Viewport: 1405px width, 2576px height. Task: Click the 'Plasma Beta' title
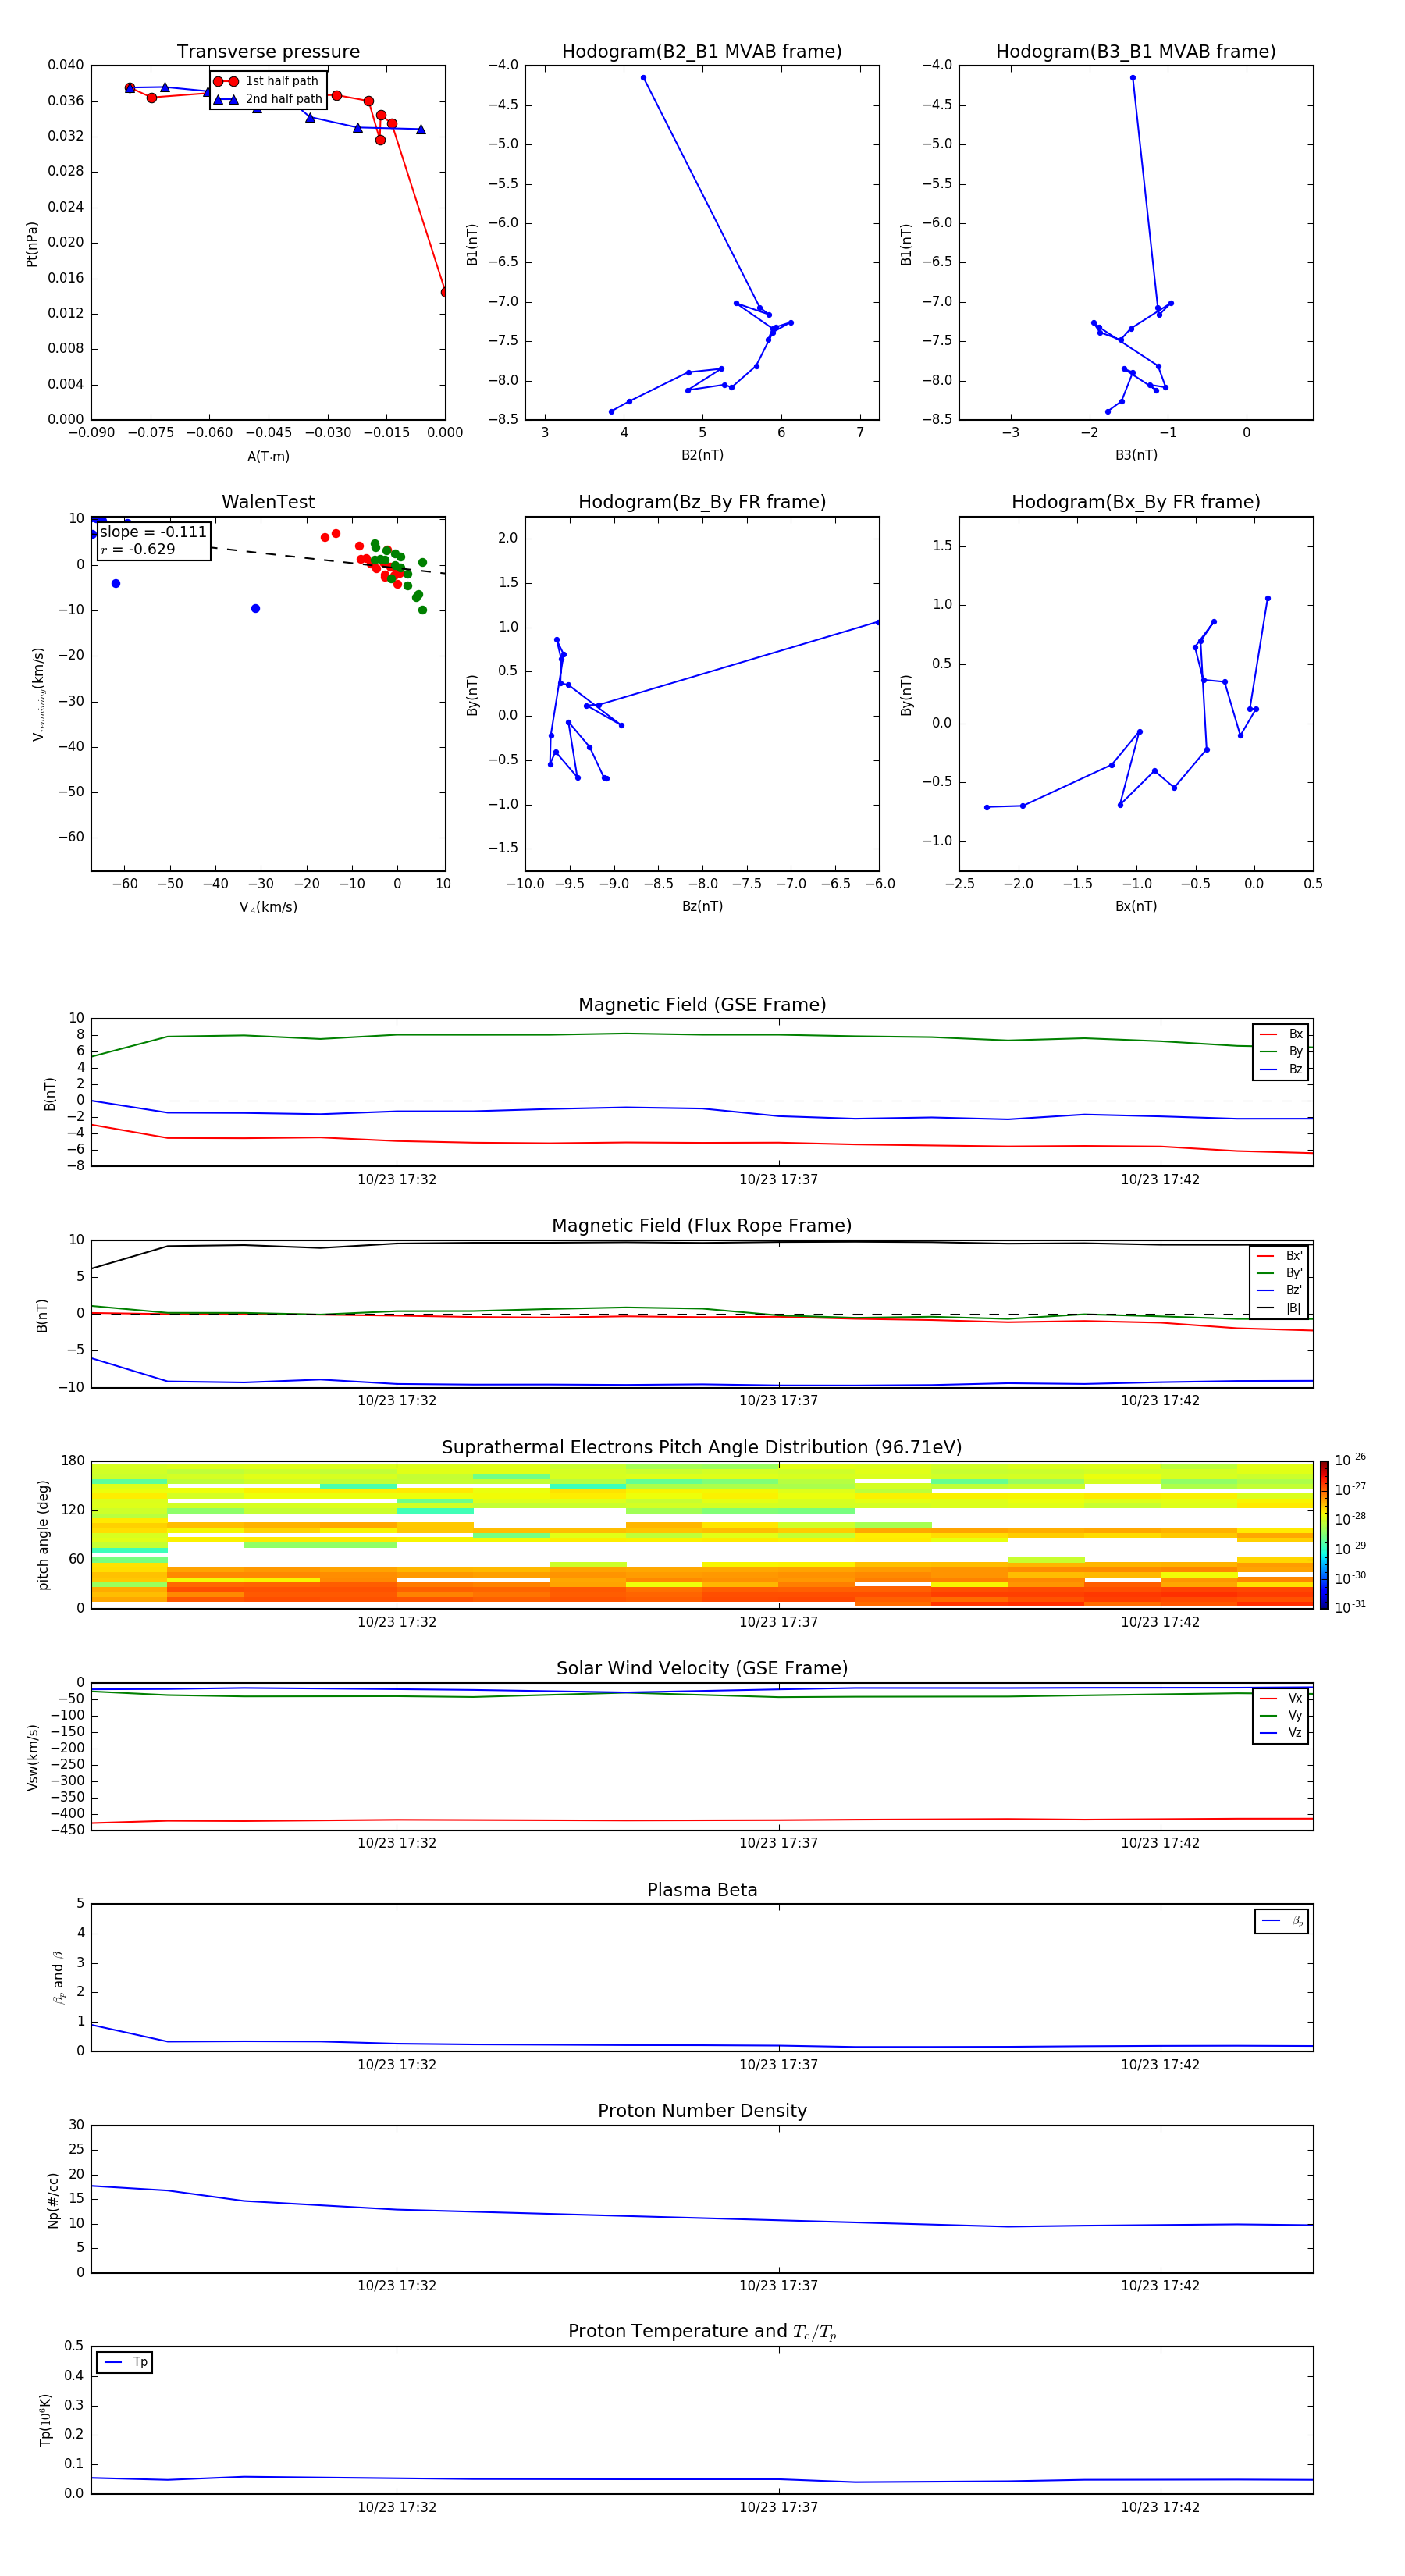pos(702,1890)
